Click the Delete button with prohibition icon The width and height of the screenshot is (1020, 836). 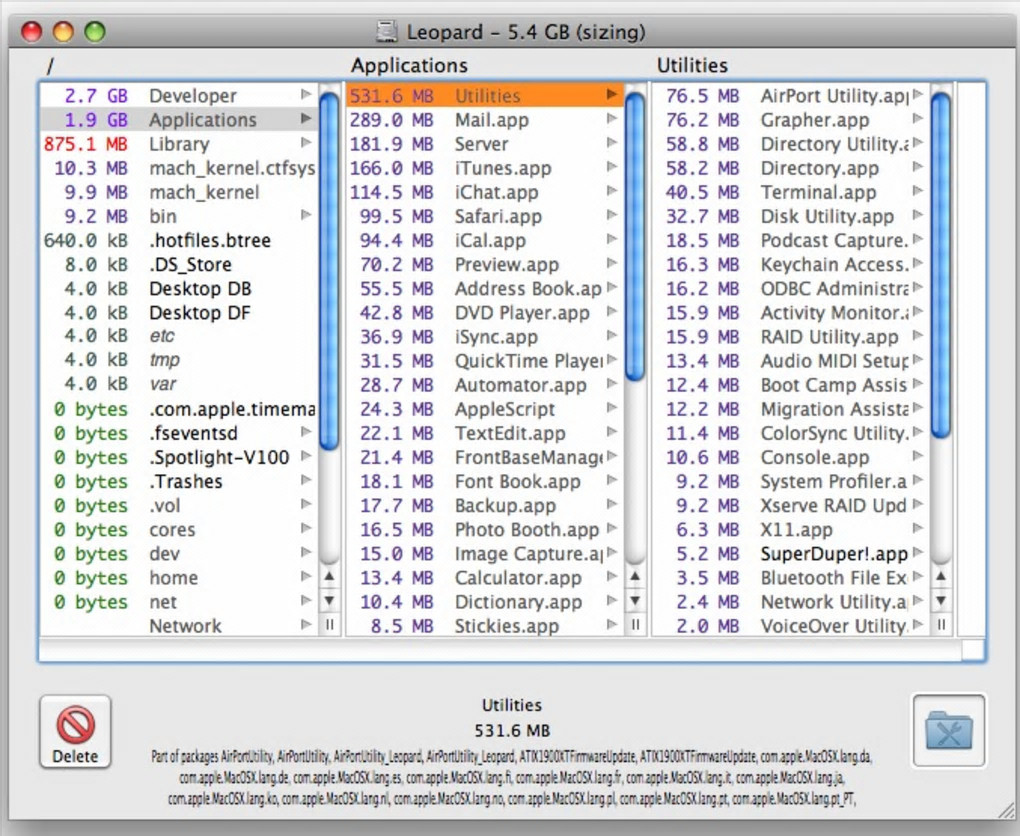click(75, 732)
